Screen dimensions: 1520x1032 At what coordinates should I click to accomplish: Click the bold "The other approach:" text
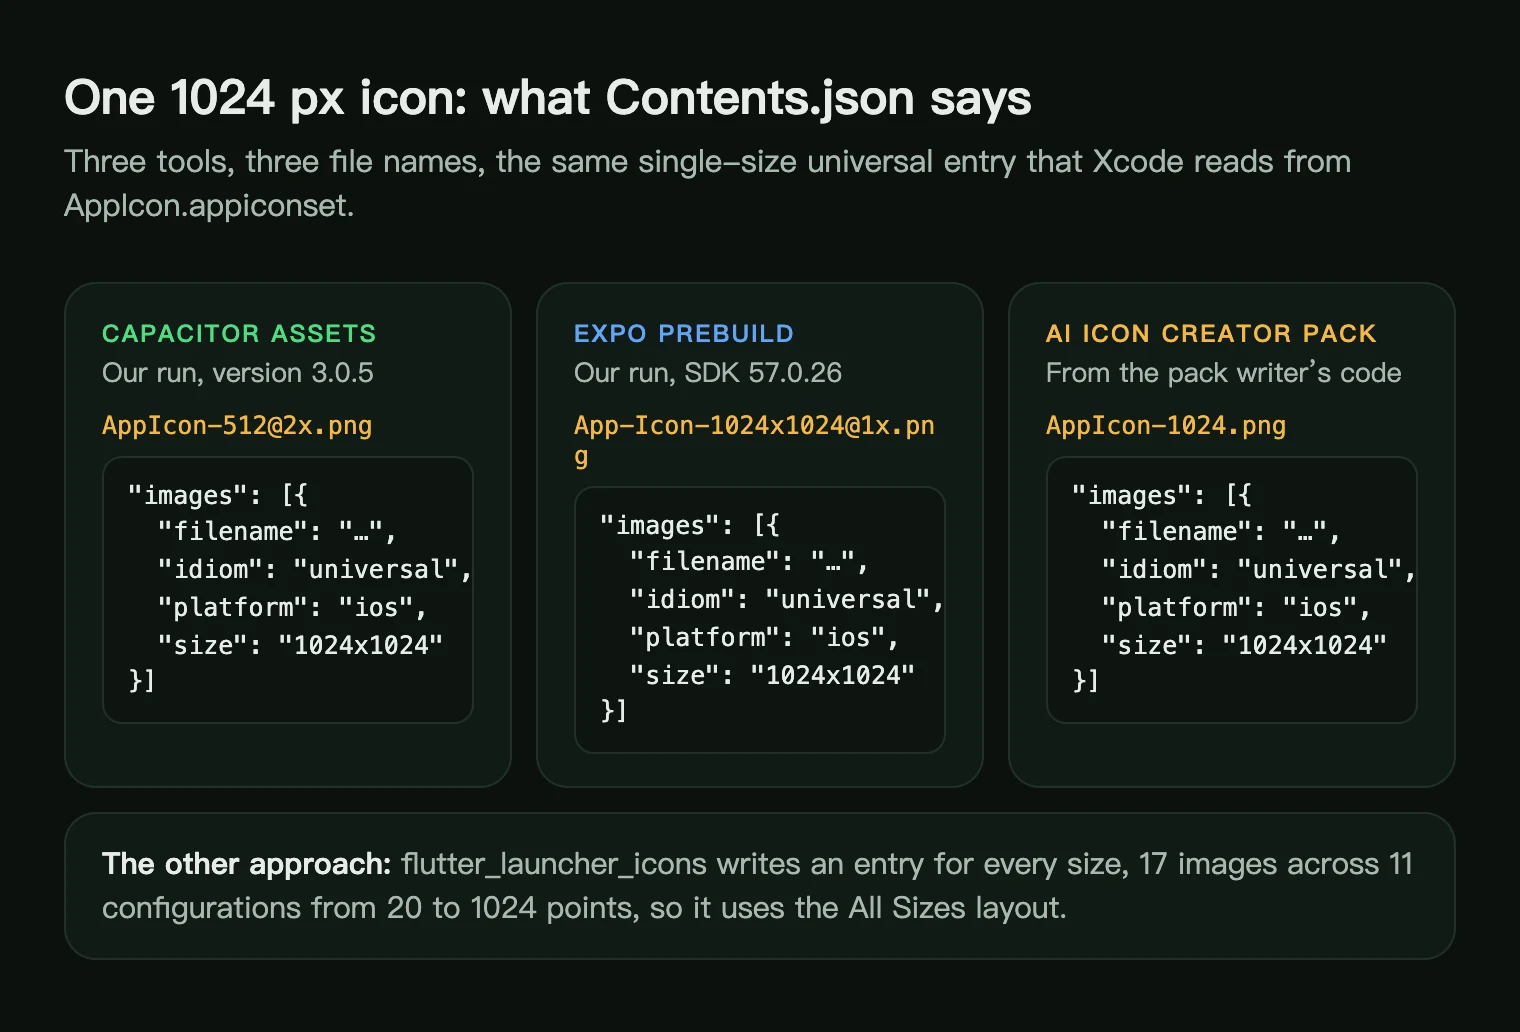click(247, 864)
